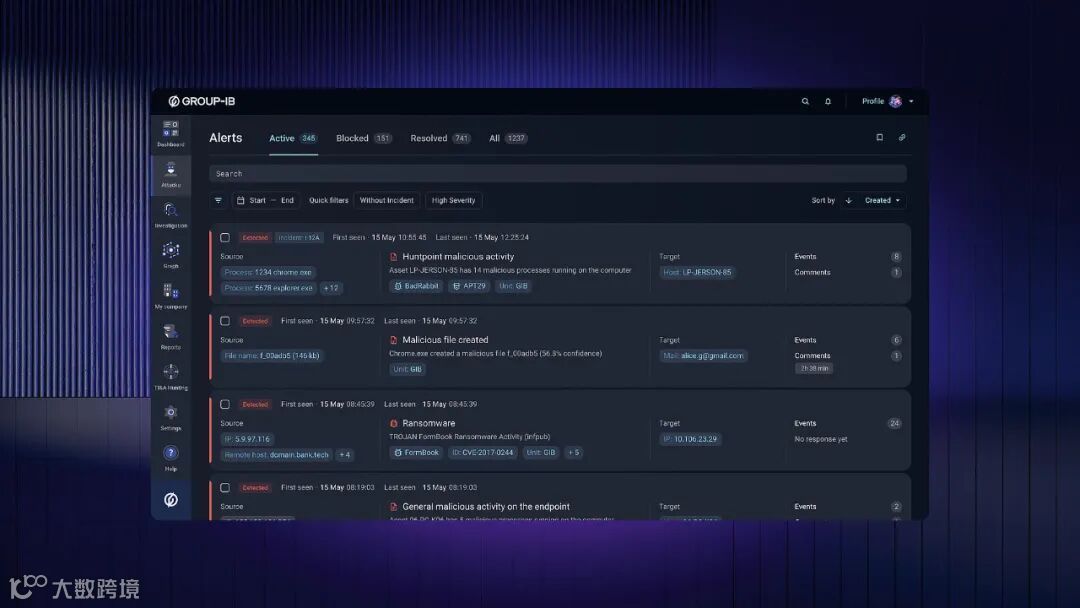Screen dimensions: 1080x608
Task: Open the Reports sidebar icon
Action: point(171,336)
